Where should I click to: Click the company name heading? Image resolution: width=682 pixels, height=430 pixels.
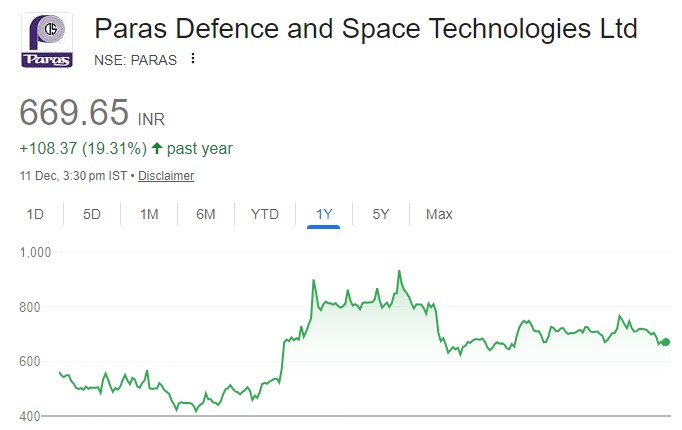[365, 27]
